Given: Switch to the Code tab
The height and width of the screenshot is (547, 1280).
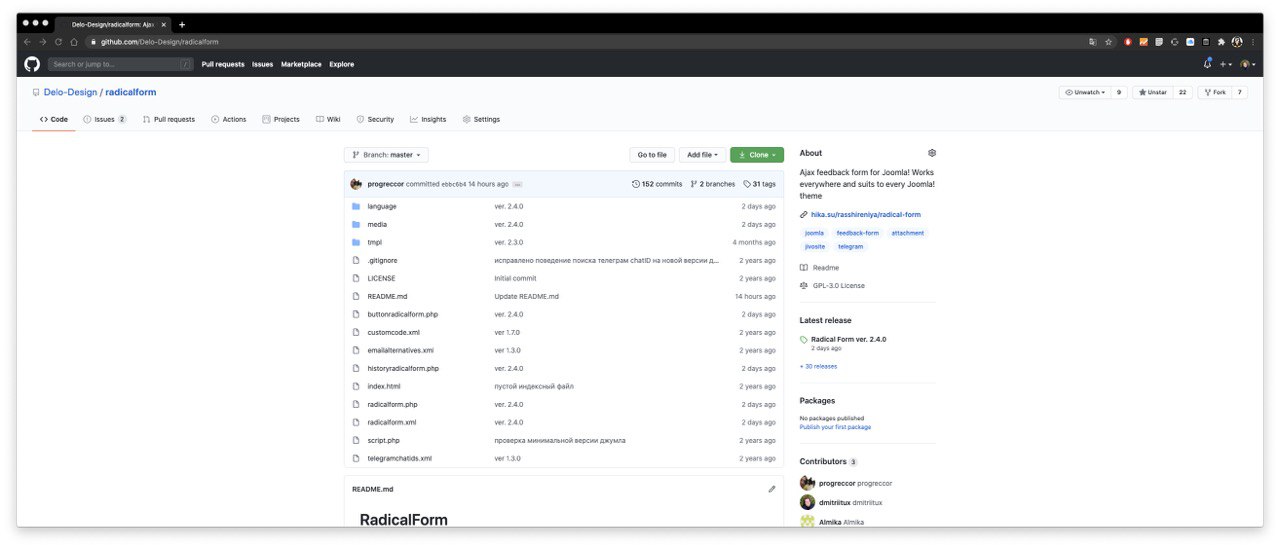Looking at the screenshot, I should tap(54, 119).
